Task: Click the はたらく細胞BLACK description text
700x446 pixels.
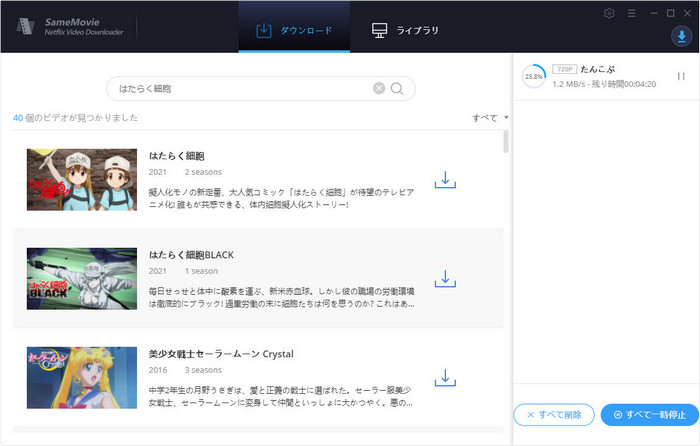Action: [282, 297]
